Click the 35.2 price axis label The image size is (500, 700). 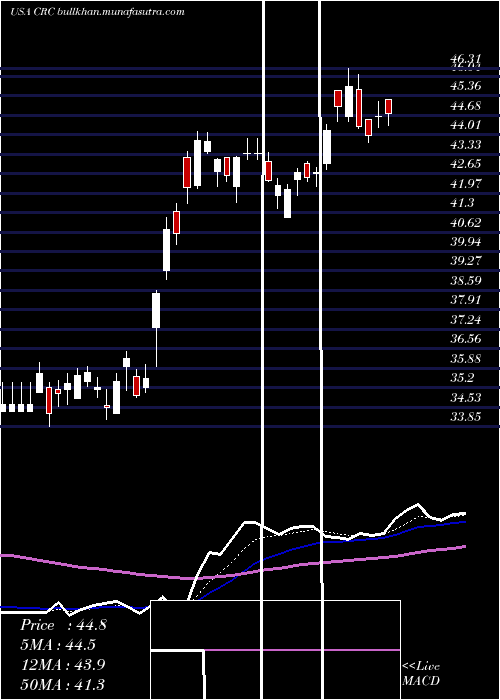coord(462,378)
